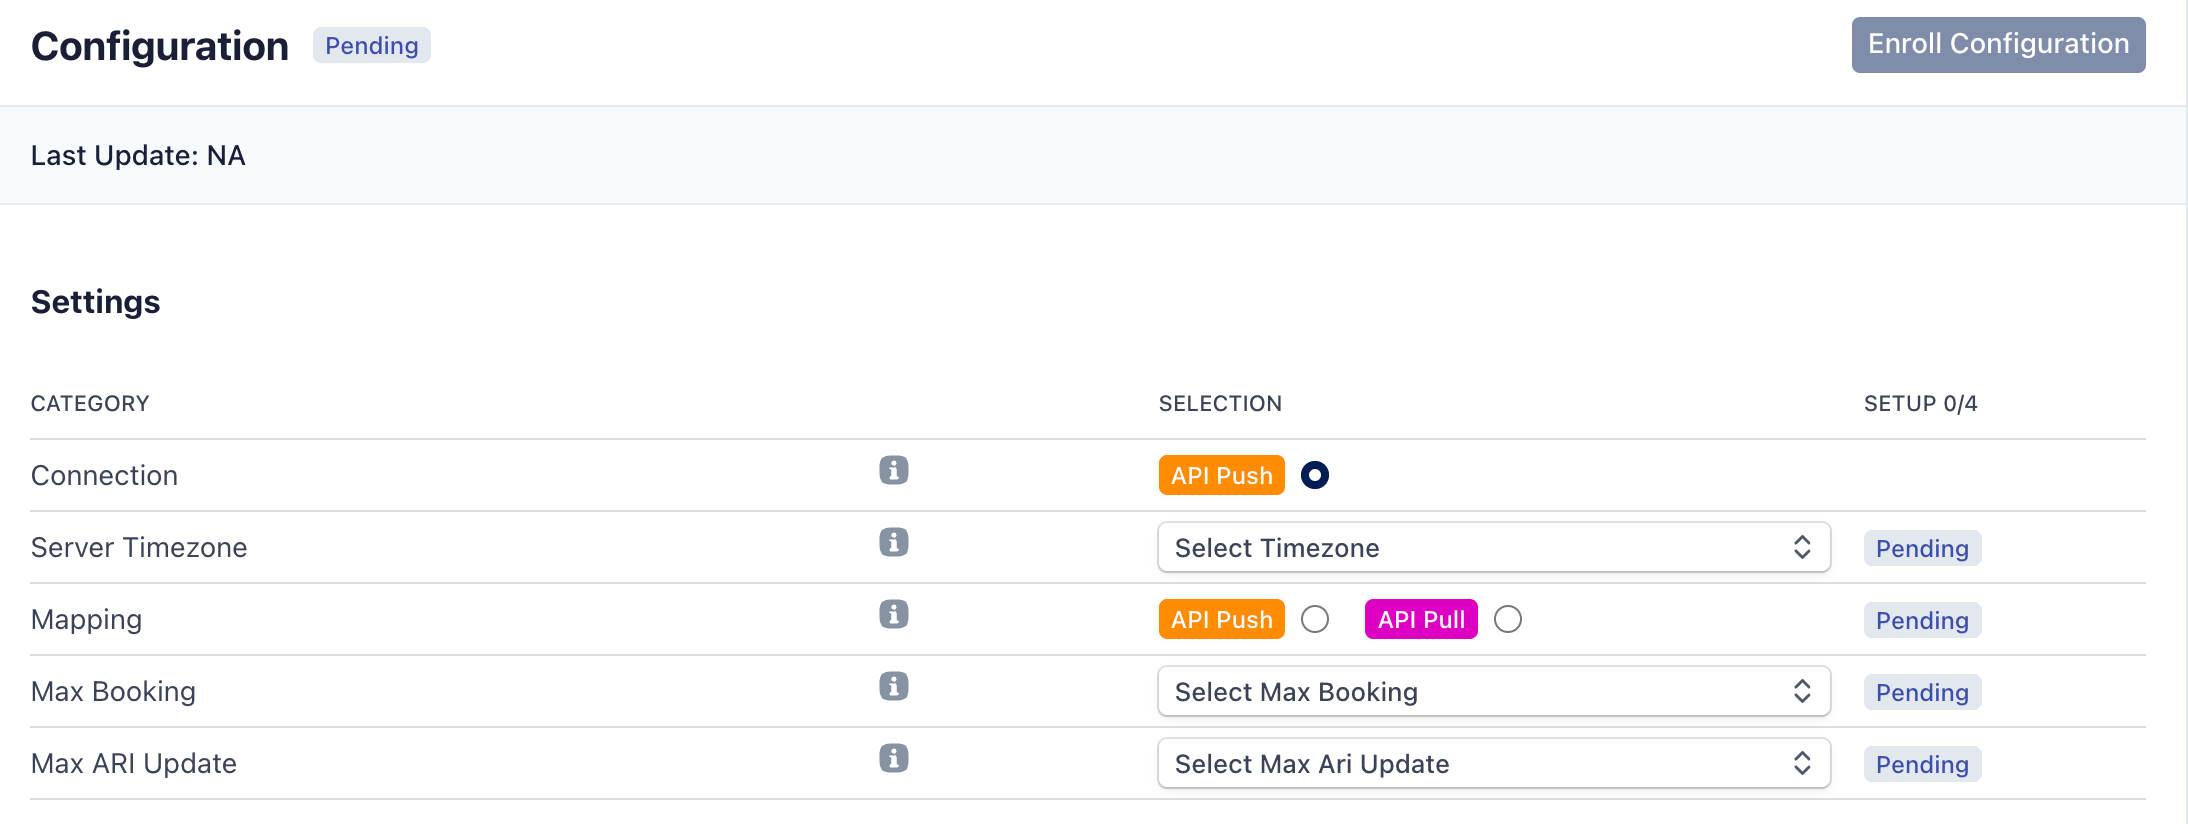The image size is (2188, 824).
Task: Click the orange API Push label in Mapping
Action: 1221,619
